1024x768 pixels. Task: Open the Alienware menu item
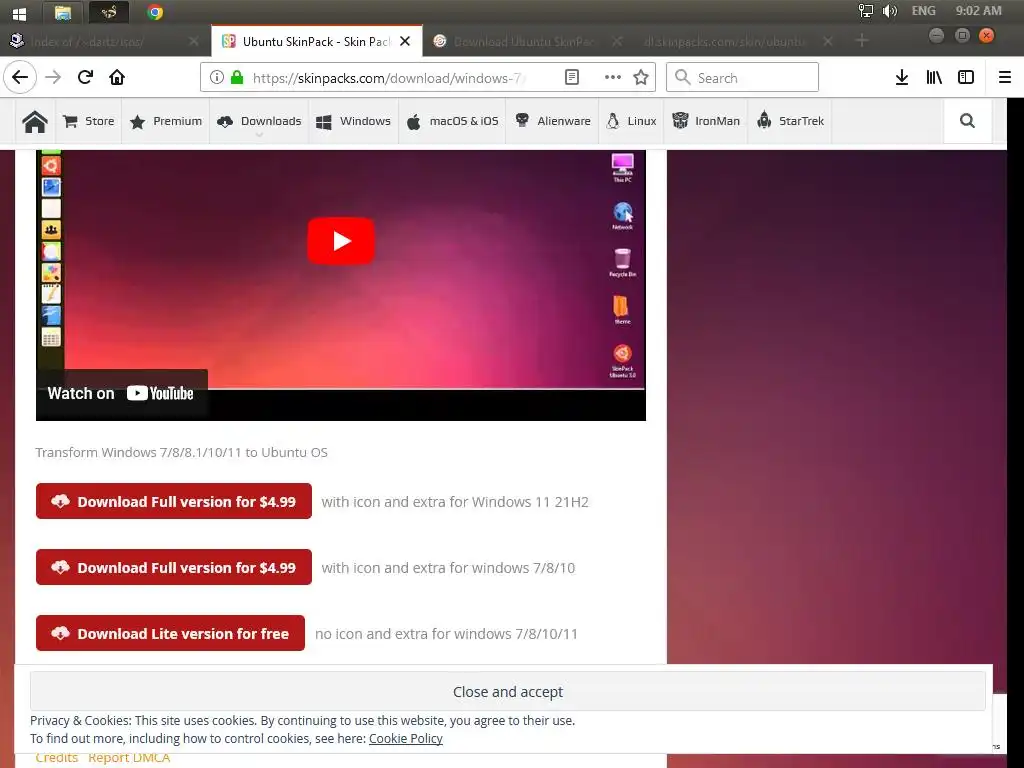[x=552, y=121]
